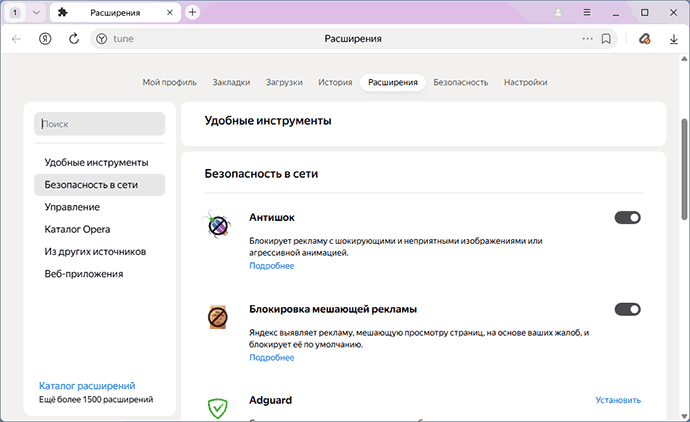The image size is (690, 422).
Task: Click Подробнее link under Антишок
Action: coord(272,266)
